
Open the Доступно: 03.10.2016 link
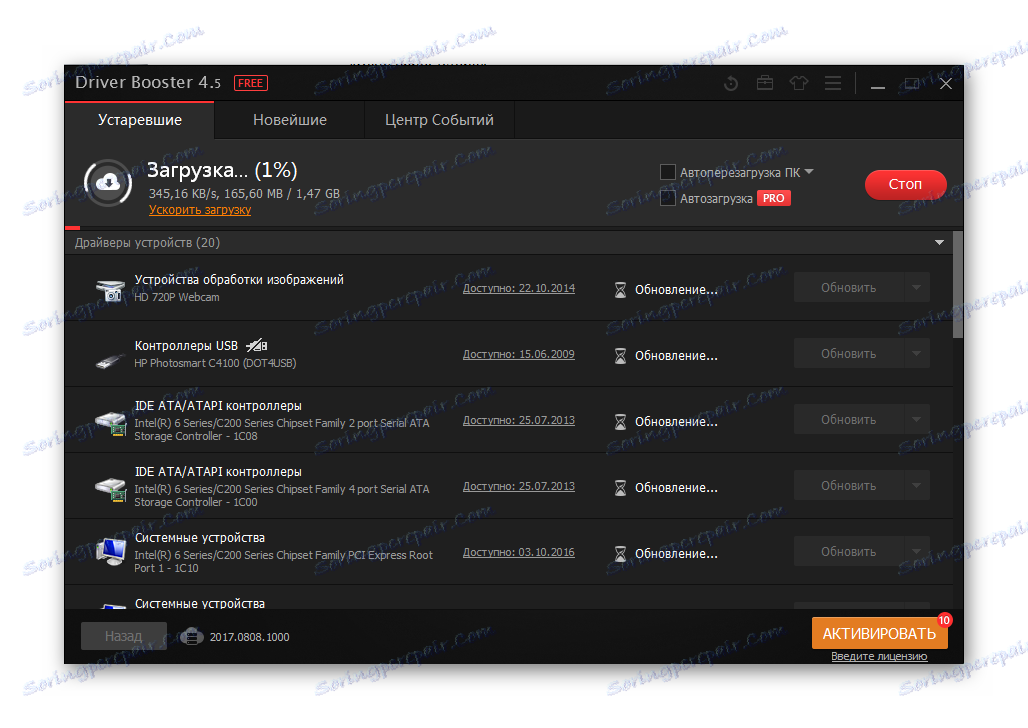tap(519, 552)
